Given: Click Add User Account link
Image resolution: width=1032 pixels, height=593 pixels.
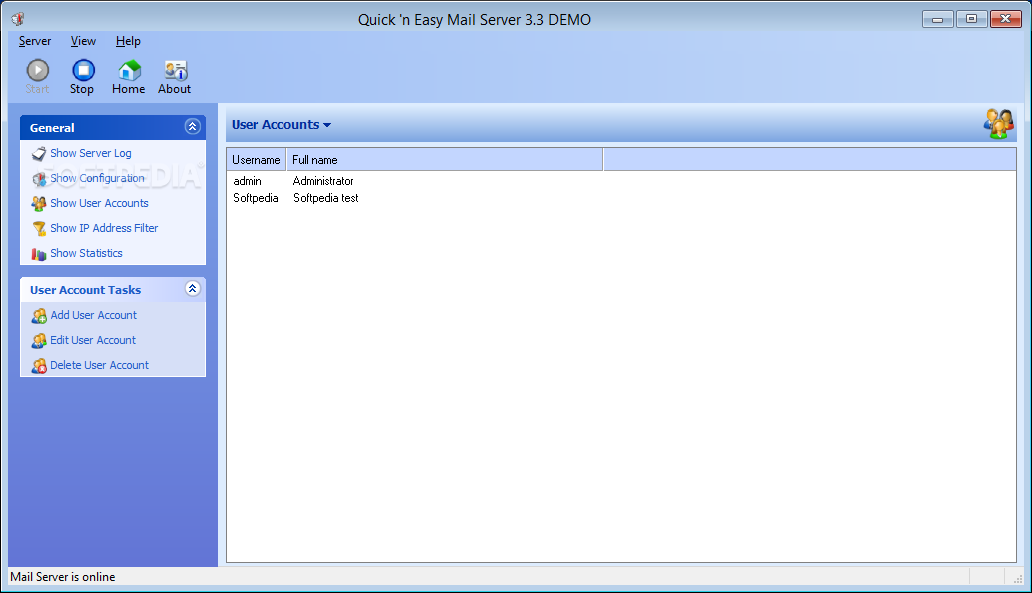Looking at the screenshot, I should pyautogui.click(x=93, y=315).
